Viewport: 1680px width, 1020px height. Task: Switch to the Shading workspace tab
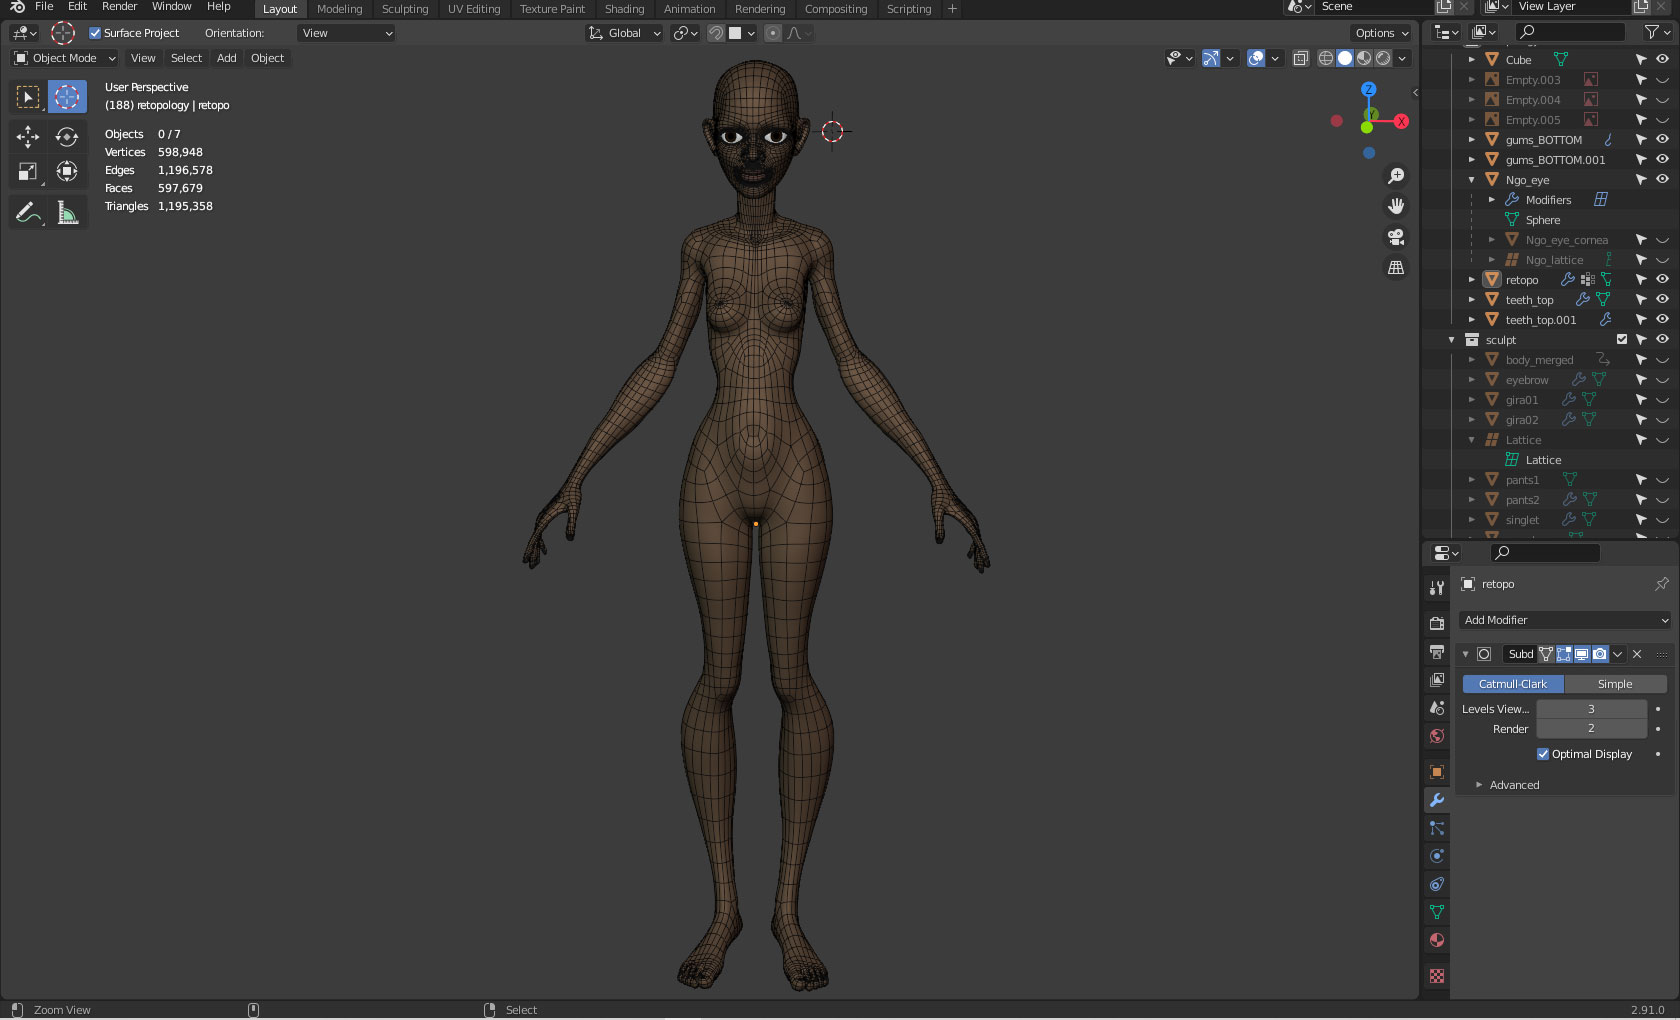[x=624, y=9]
